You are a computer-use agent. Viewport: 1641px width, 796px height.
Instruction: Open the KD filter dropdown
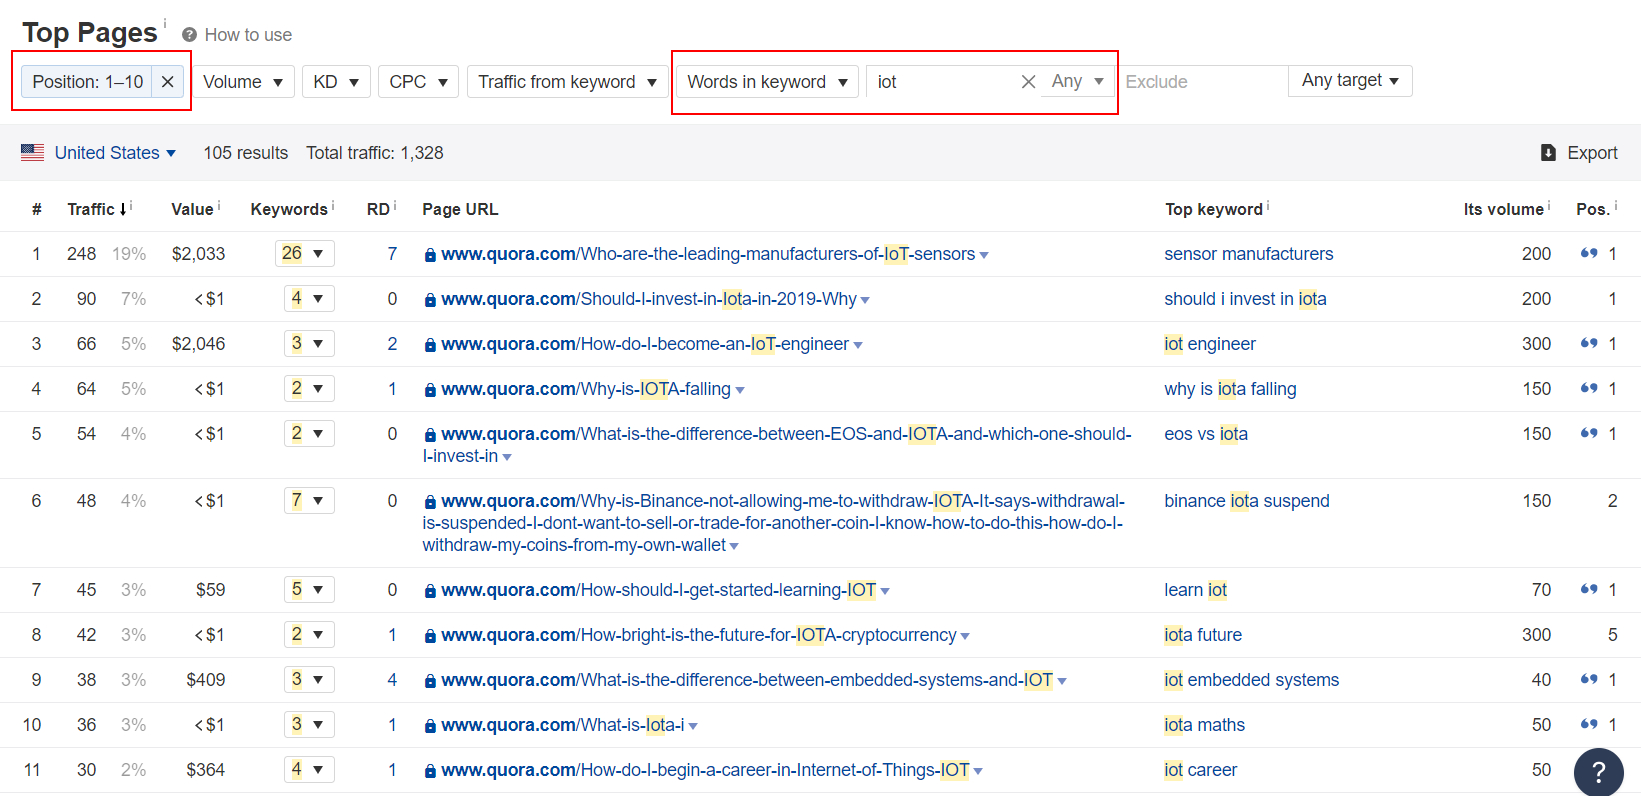(x=336, y=82)
